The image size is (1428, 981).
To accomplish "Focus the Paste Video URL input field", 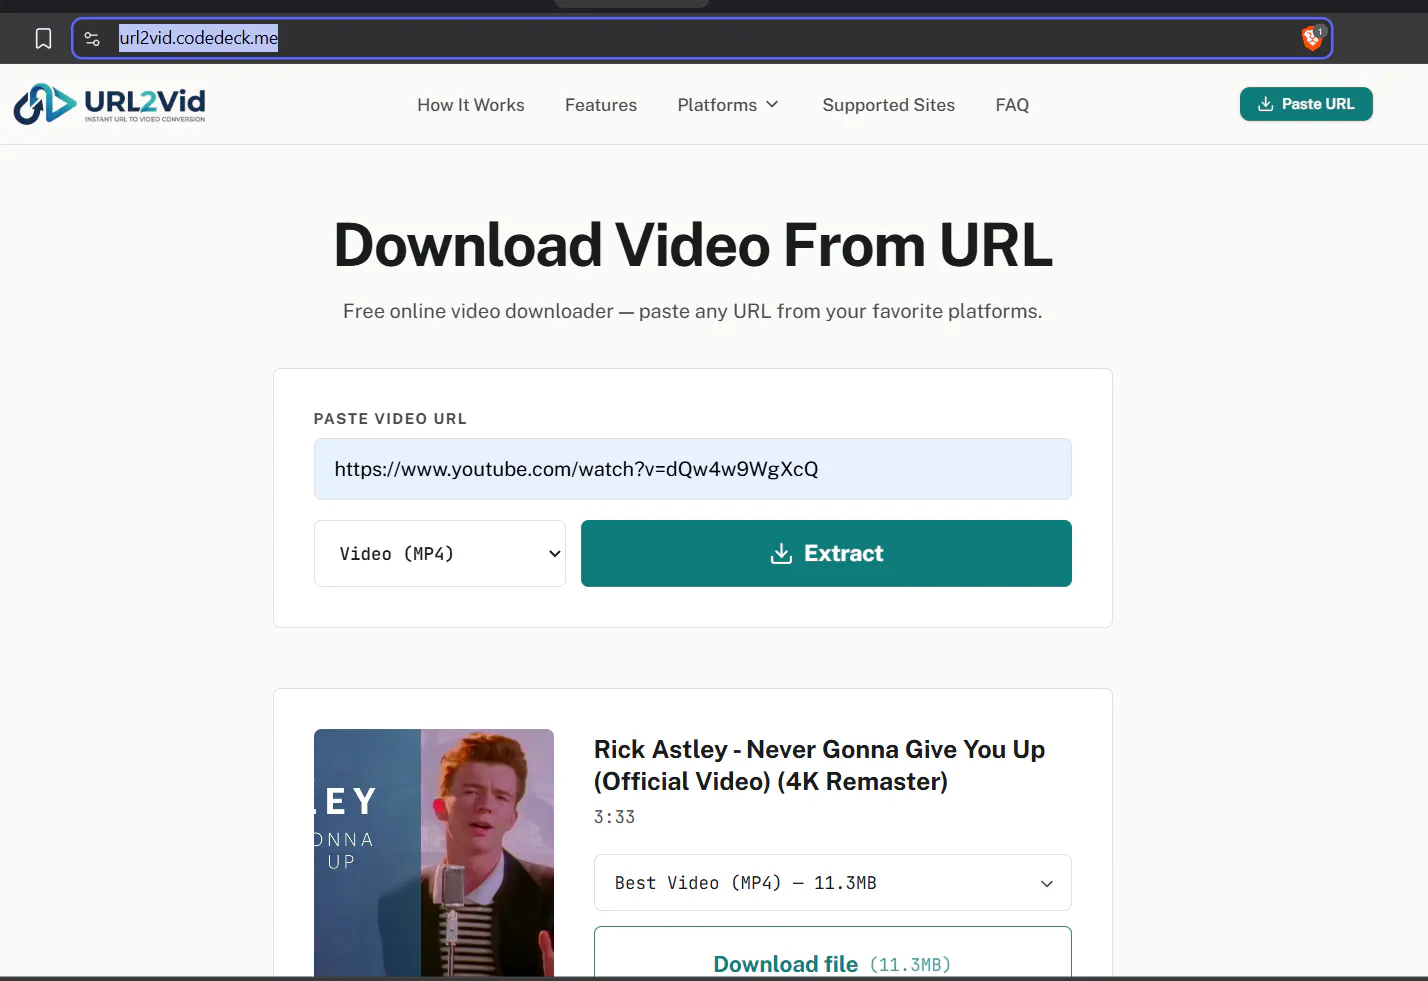I will 693,469.
